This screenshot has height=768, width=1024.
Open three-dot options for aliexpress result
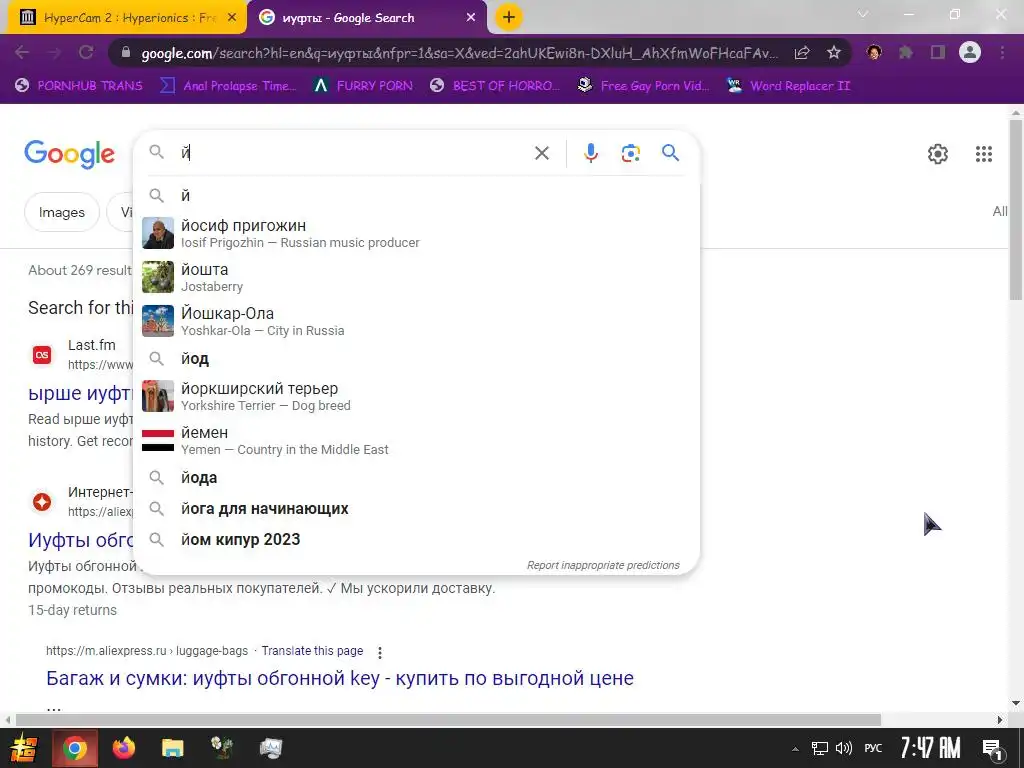(379, 652)
